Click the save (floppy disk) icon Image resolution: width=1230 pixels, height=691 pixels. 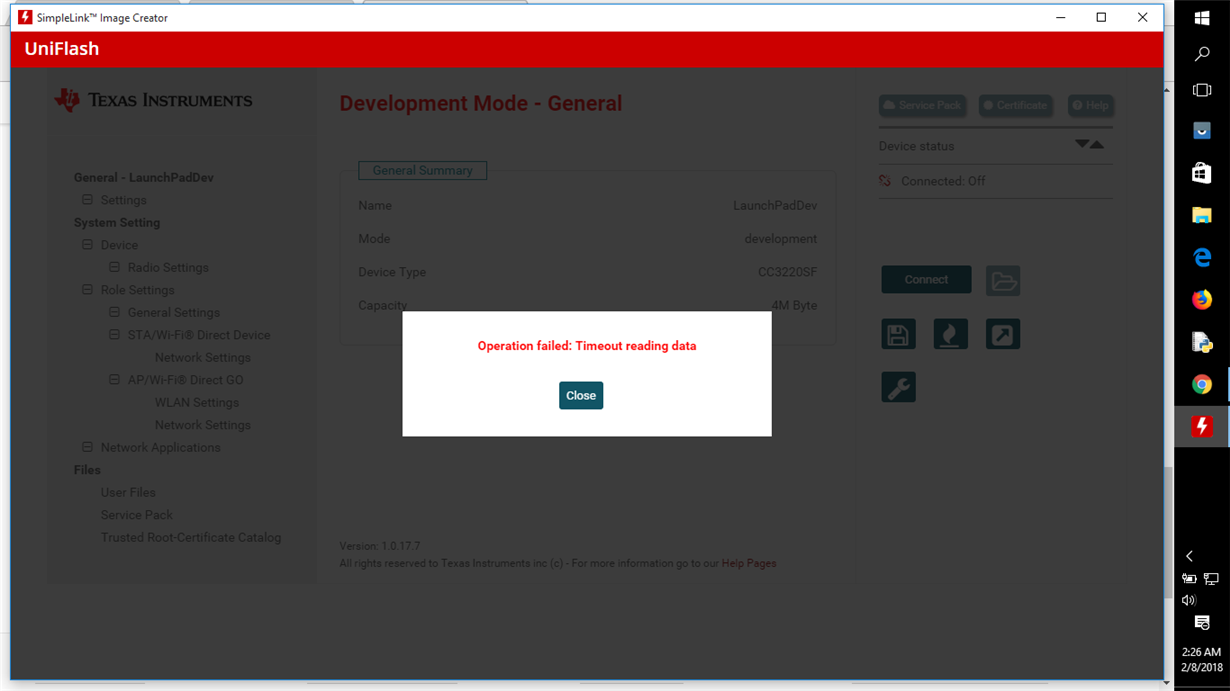pos(898,334)
